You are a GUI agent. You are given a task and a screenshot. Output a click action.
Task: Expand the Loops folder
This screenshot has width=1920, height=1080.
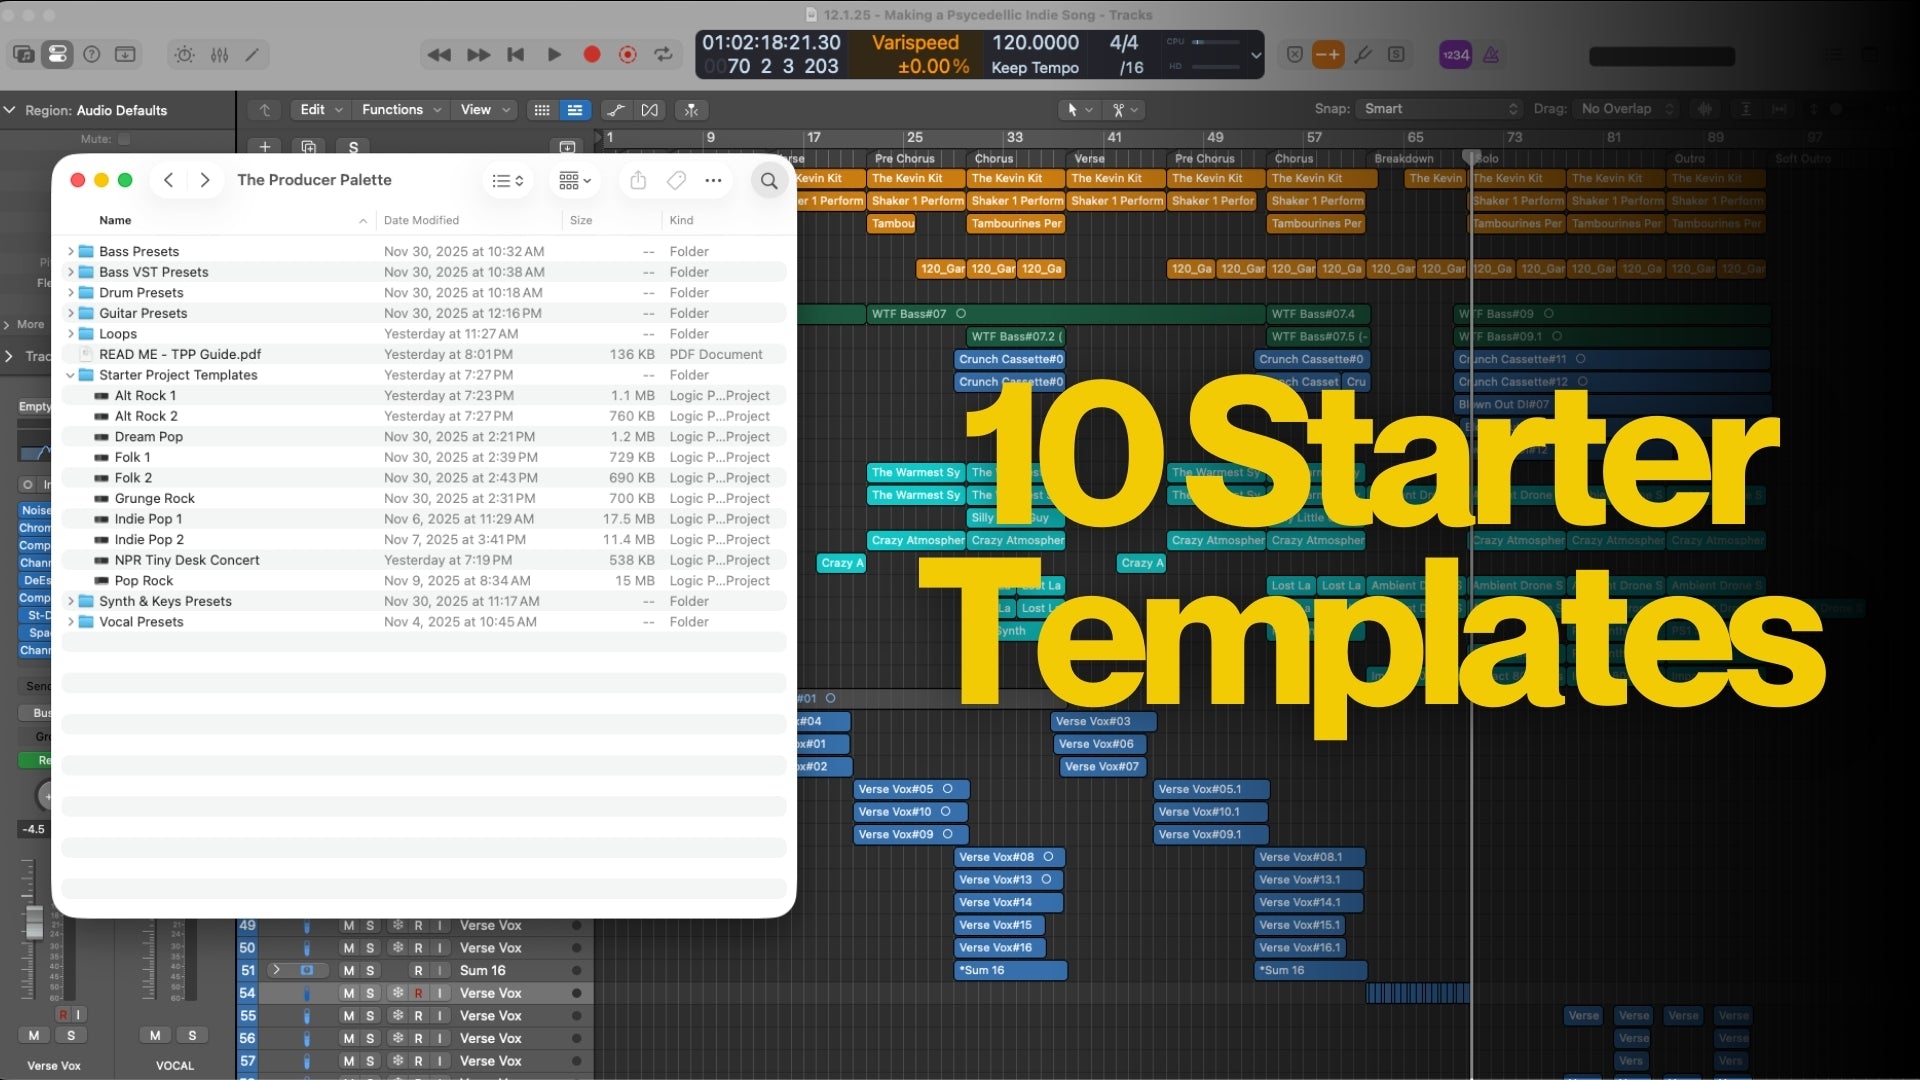coord(70,334)
